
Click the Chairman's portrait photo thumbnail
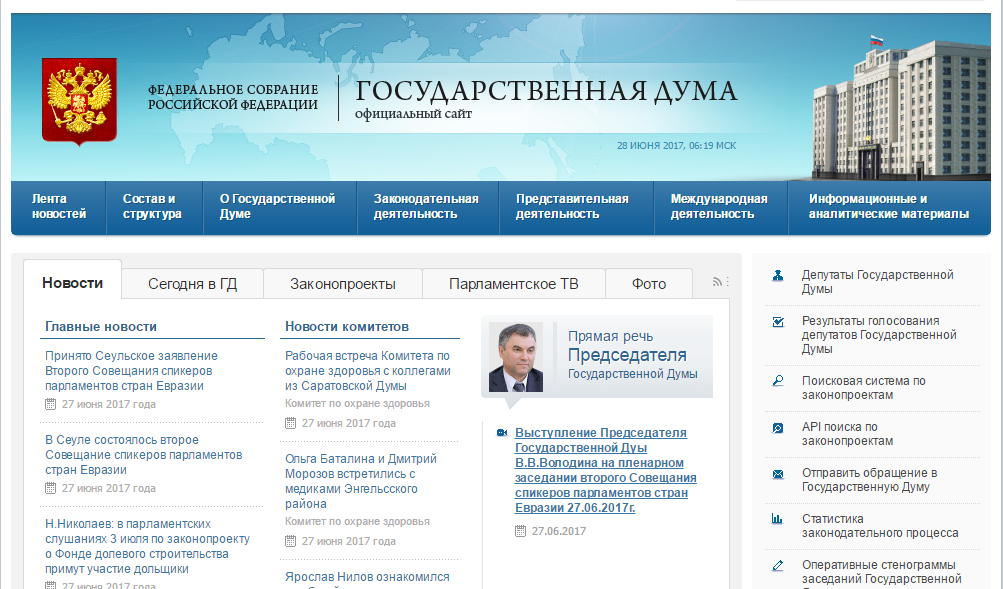point(516,357)
